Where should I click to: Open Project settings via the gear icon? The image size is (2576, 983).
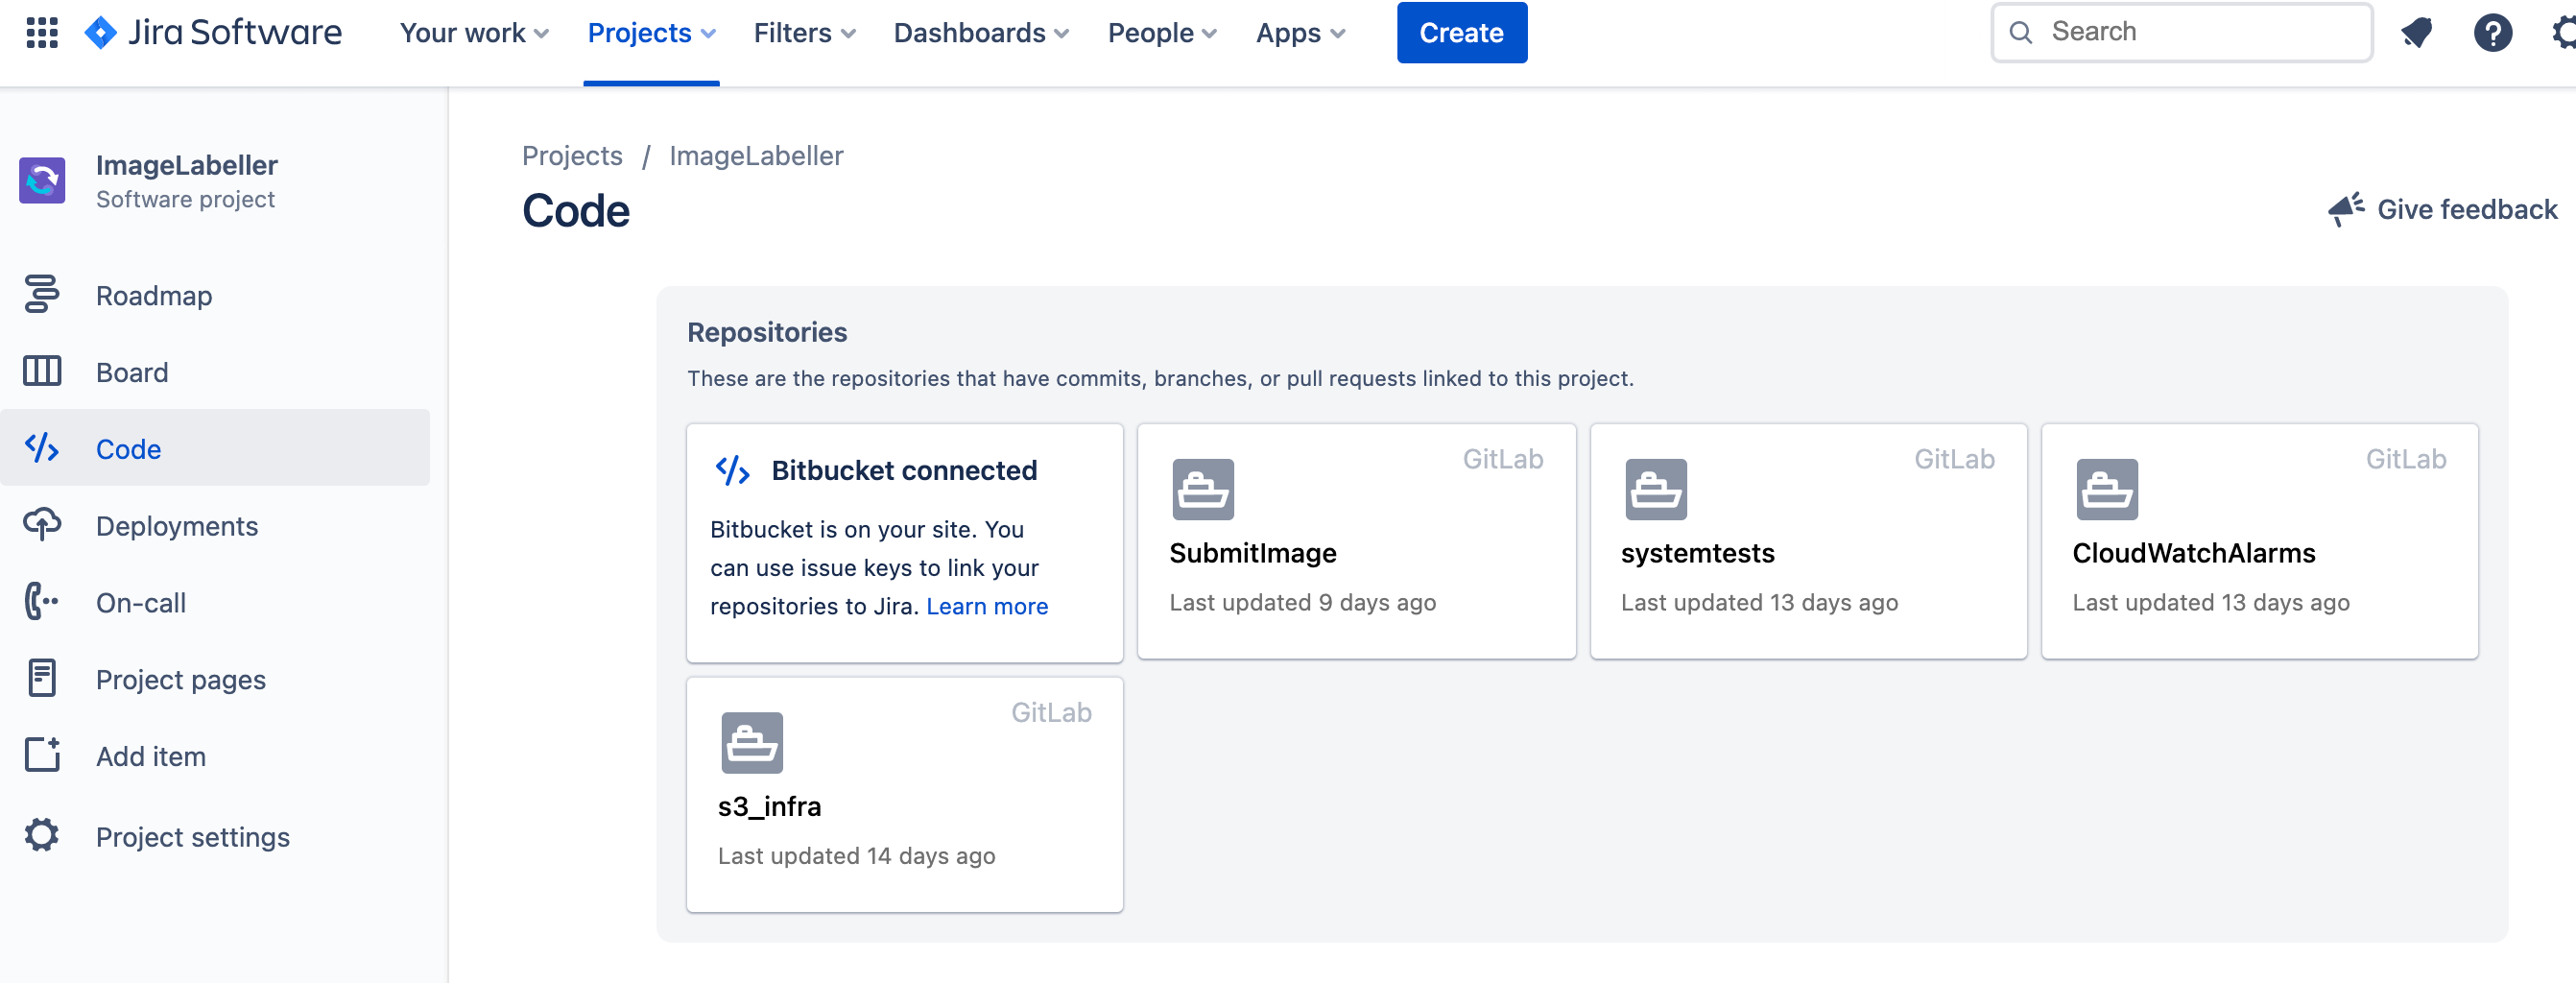click(x=42, y=836)
